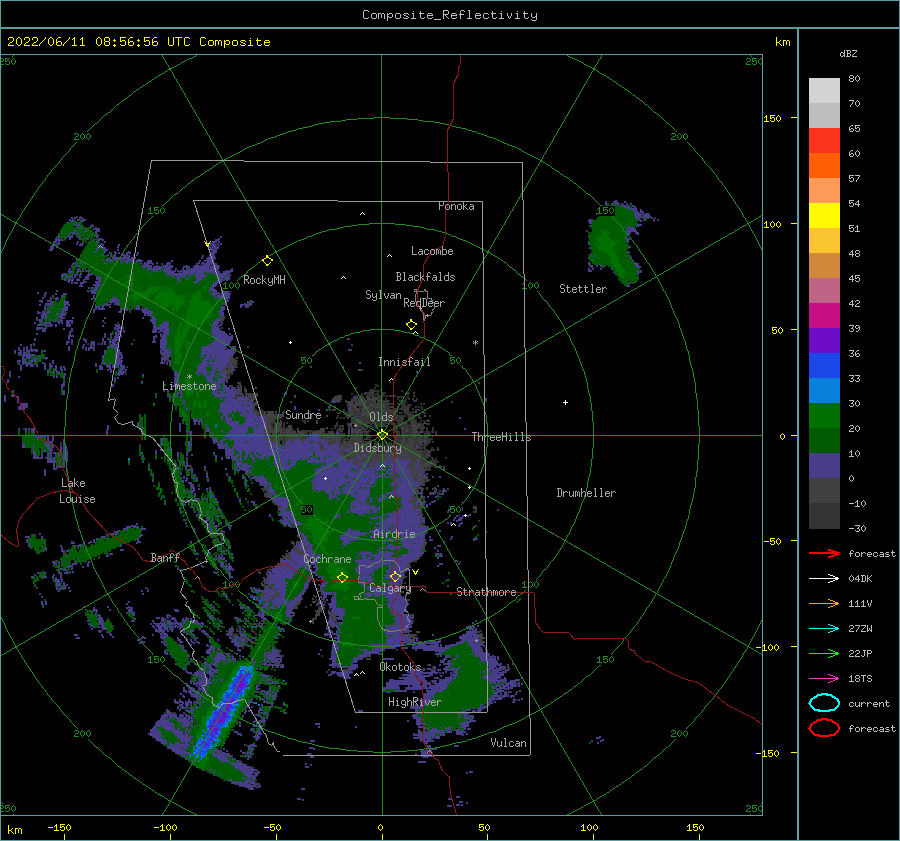Select the bright green swatch between 30 and 20
Screen dimensions: 900x841
824,416
